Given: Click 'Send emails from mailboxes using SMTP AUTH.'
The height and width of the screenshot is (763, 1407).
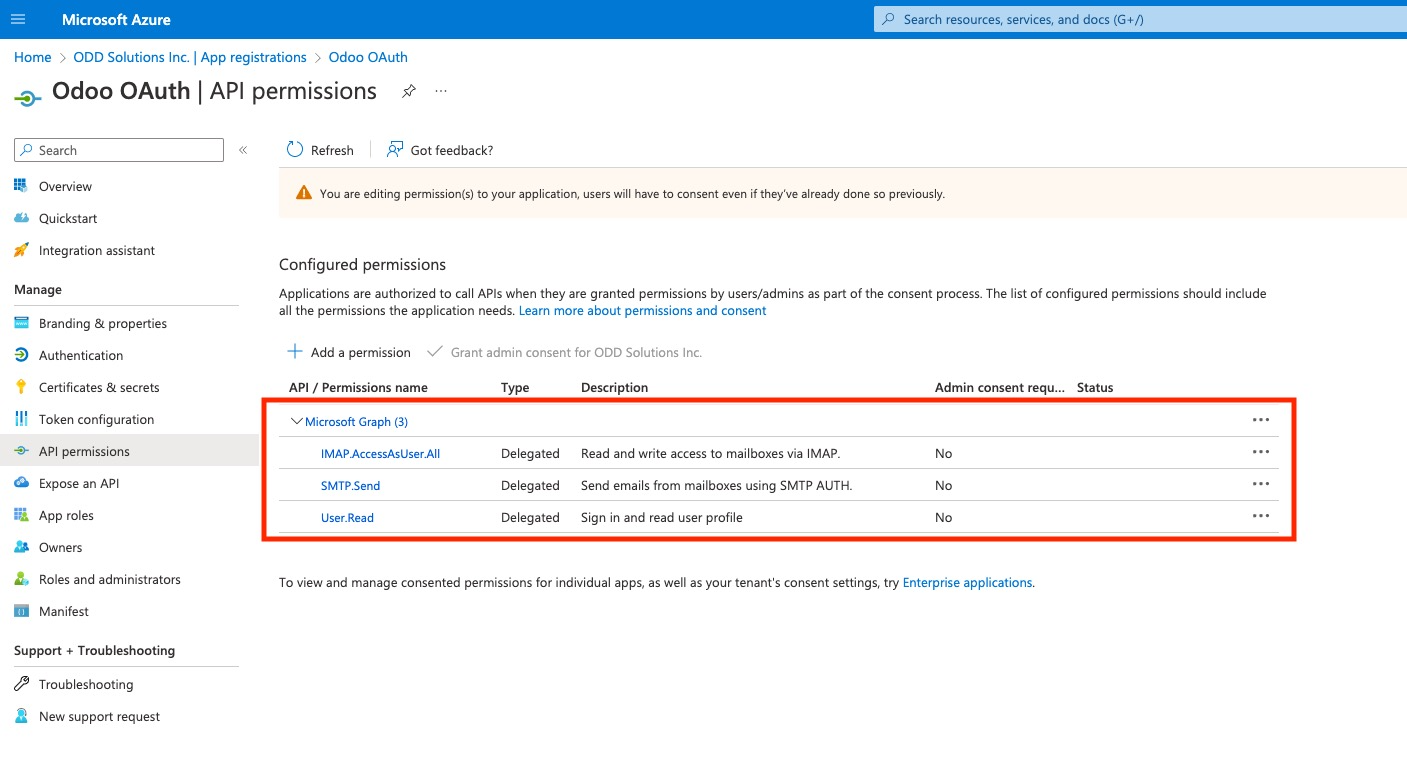Looking at the screenshot, I should [x=716, y=486].
